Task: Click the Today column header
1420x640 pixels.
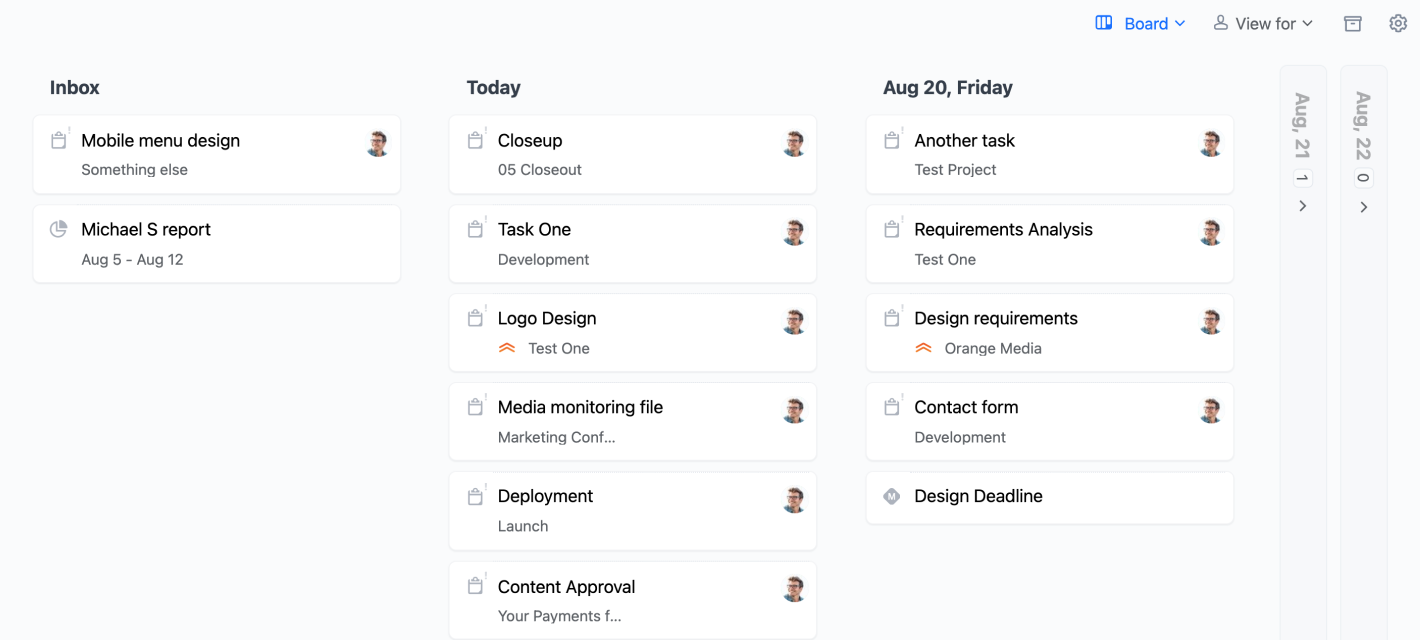Action: (x=493, y=88)
